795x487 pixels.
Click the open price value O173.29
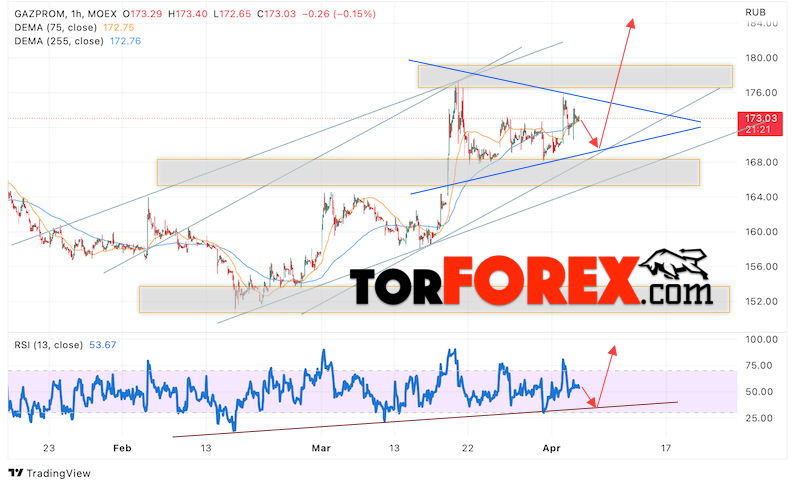pyautogui.click(x=142, y=14)
